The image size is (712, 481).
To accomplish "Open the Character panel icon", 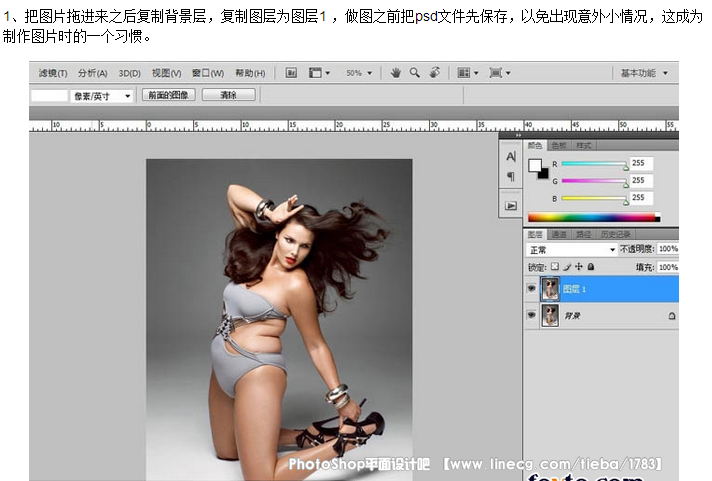I will pos(510,157).
